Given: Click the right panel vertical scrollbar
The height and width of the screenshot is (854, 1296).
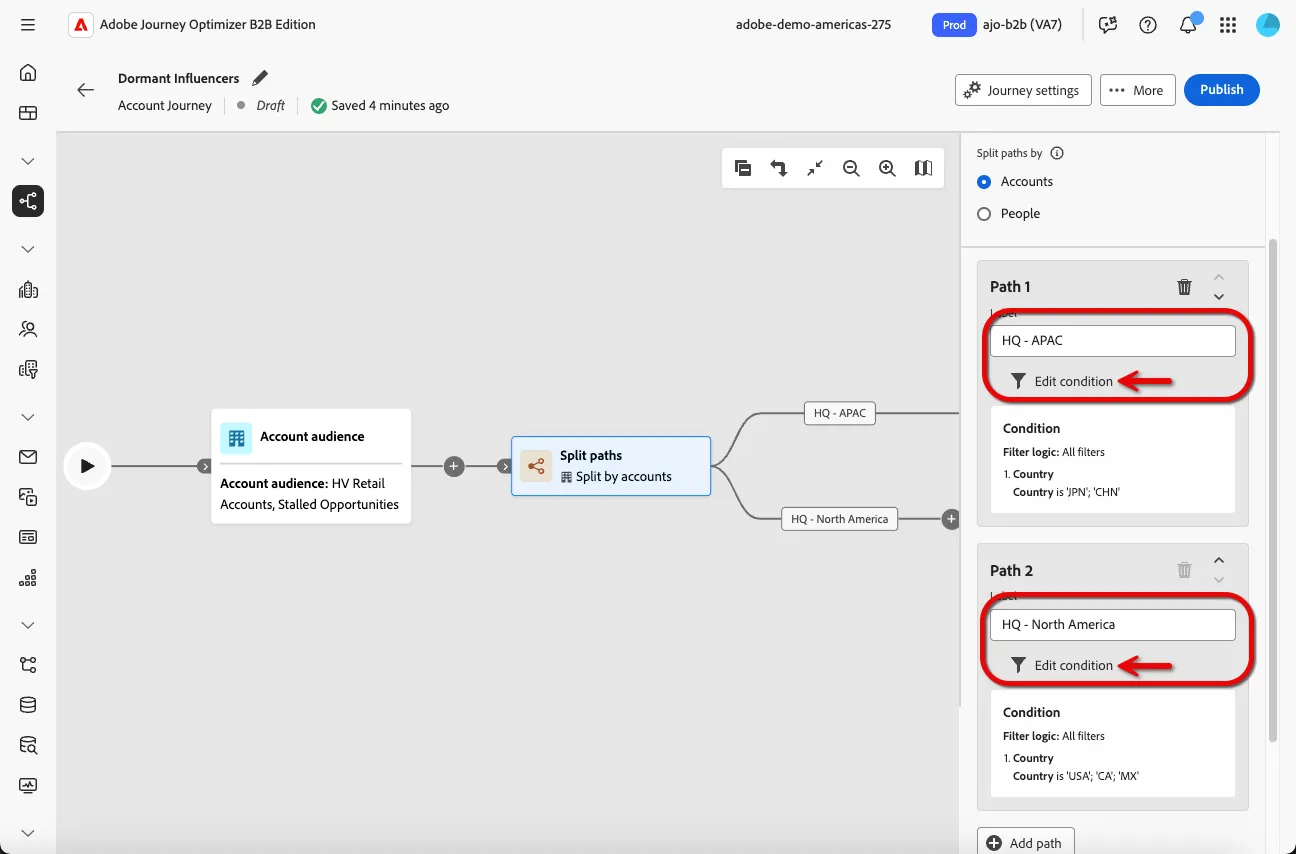Looking at the screenshot, I should tap(1273, 490).
